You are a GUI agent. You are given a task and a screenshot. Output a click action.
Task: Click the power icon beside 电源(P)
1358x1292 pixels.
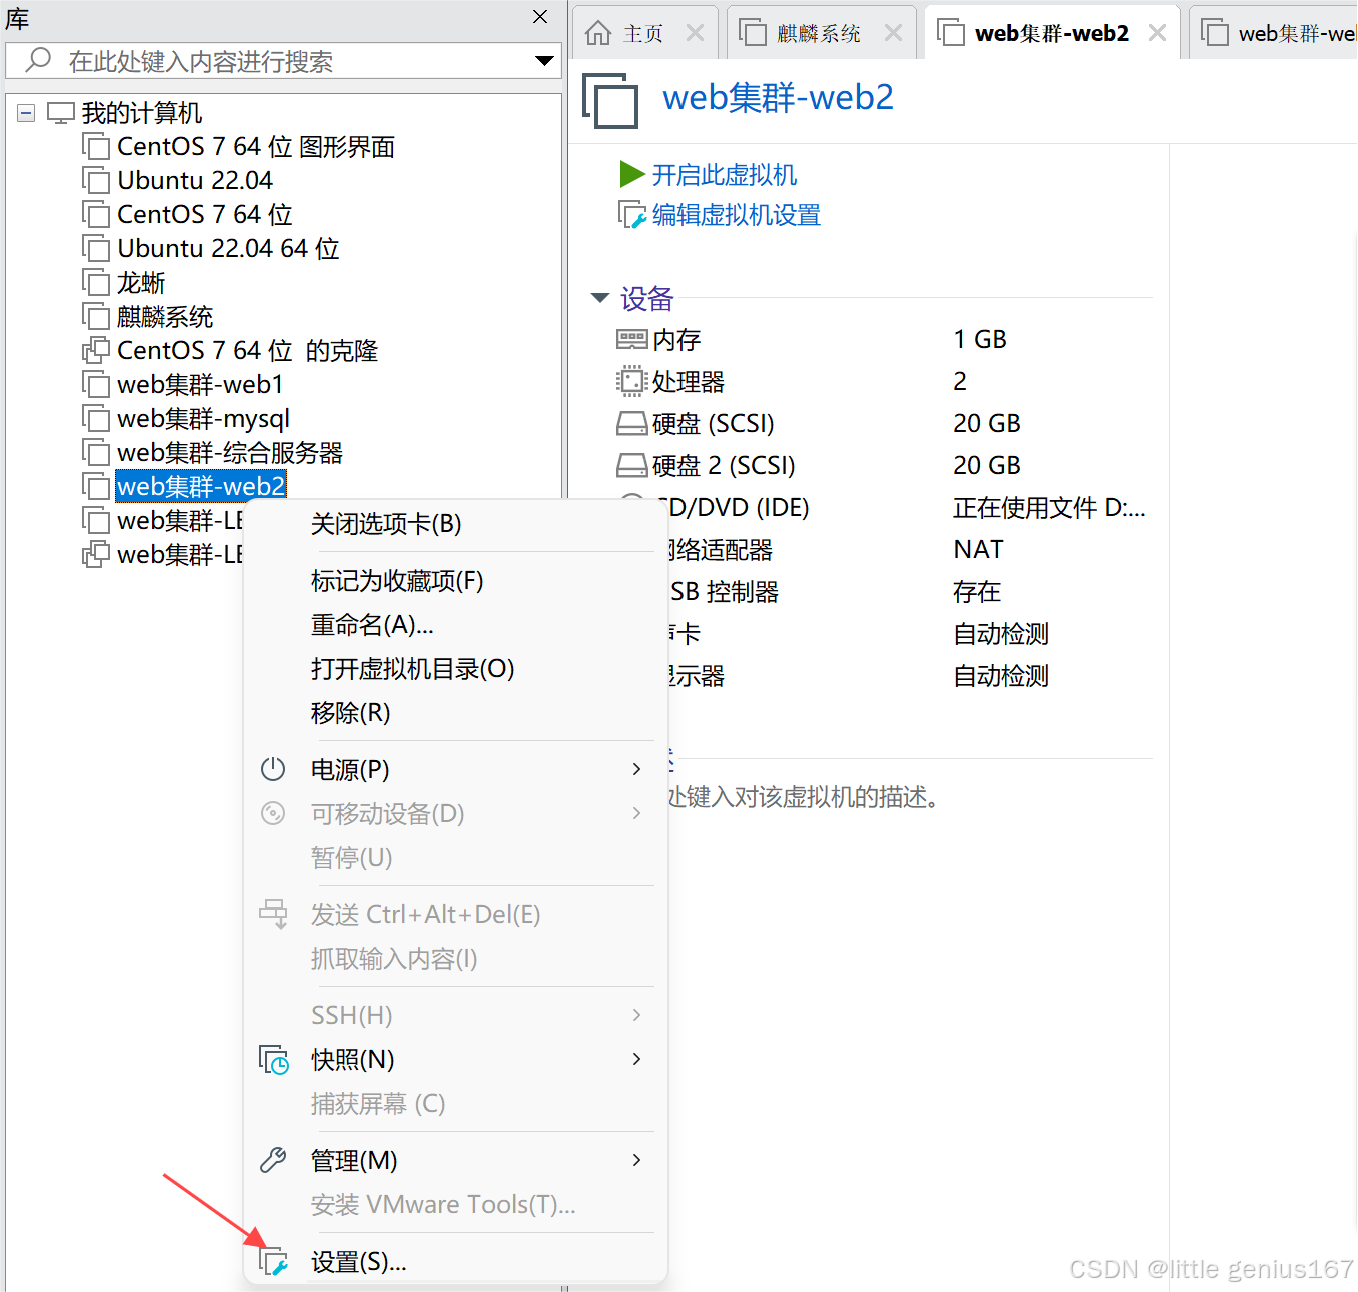click(x=273, y=769)
